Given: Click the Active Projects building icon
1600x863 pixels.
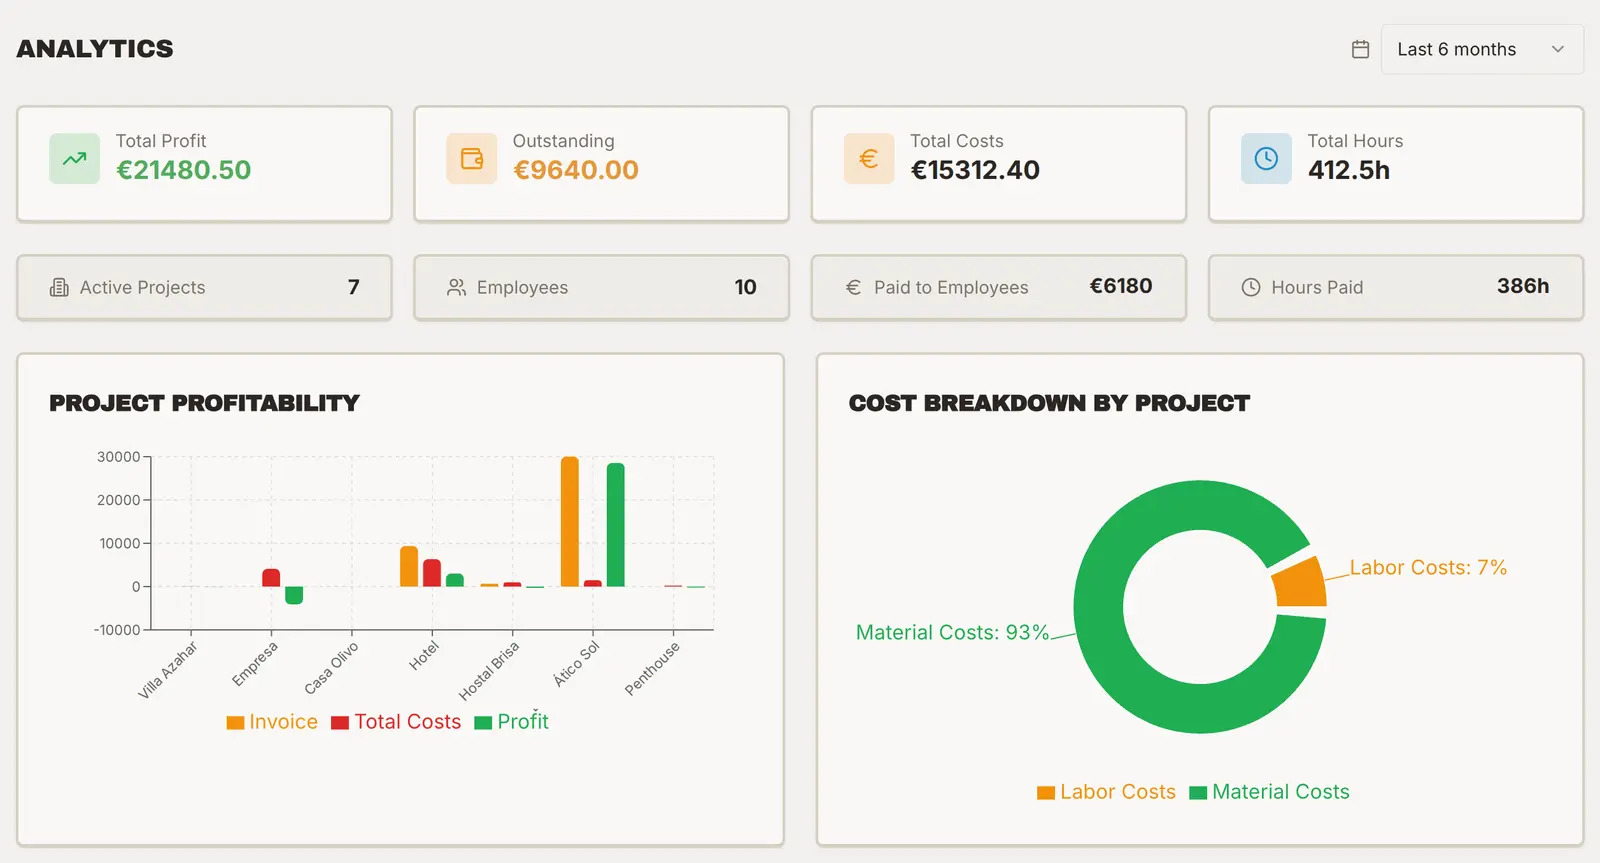Looking at the screenshot, I should pyautogui.click(x=59, y=288).
